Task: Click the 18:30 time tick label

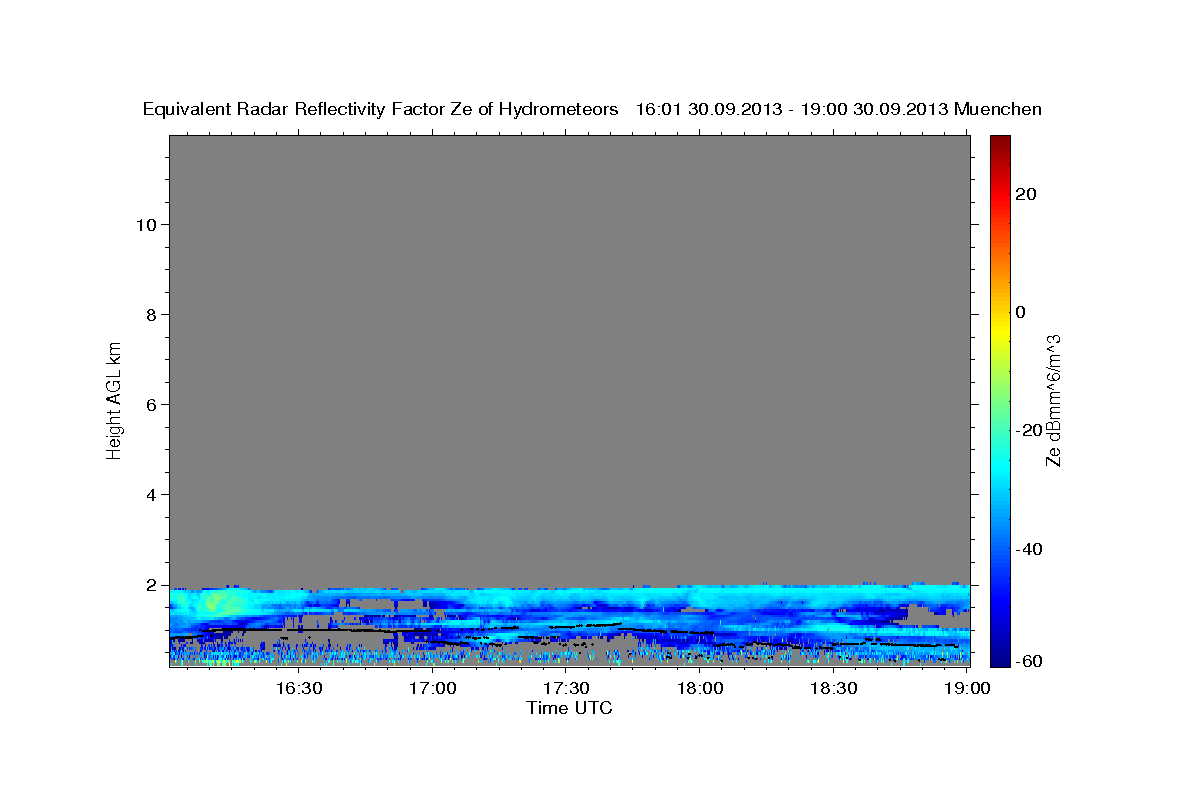Action: click(x=834, y=689)
